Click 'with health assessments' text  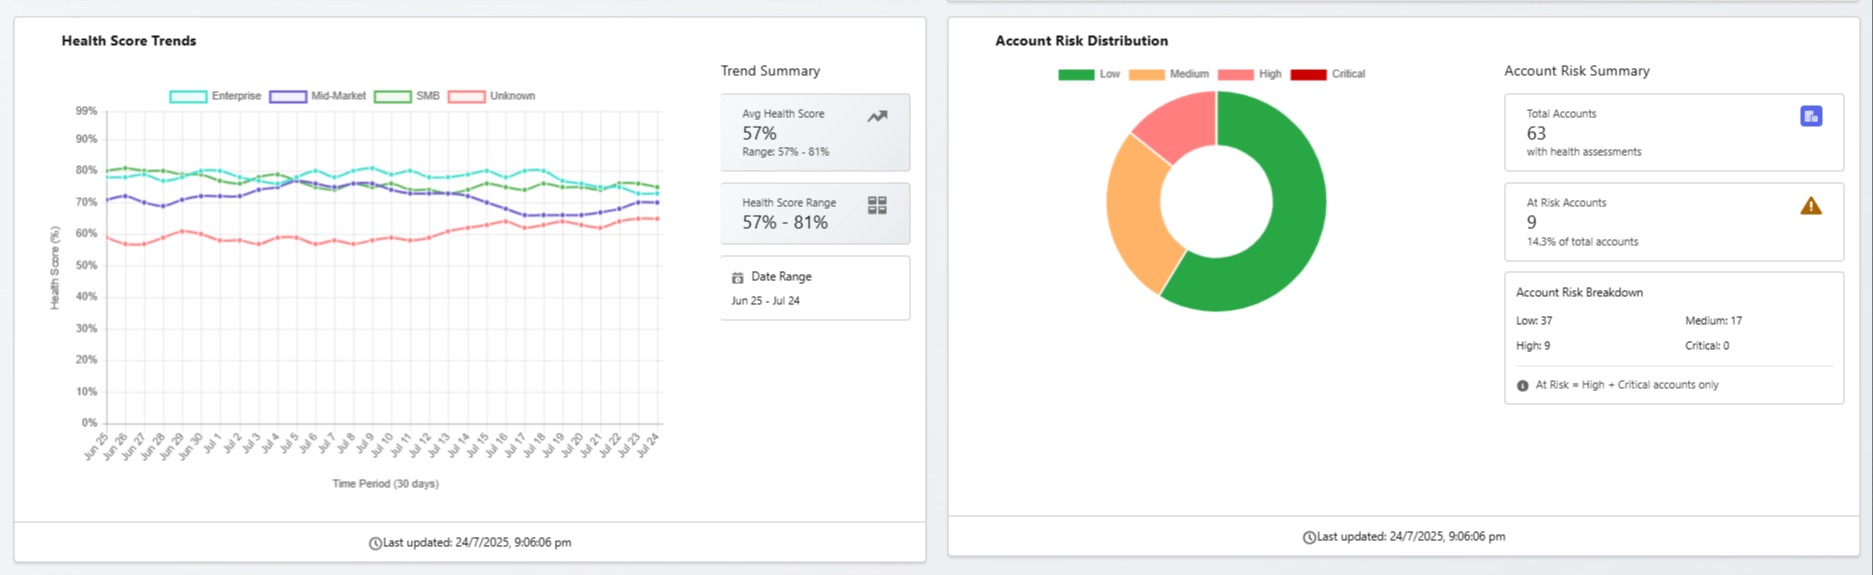(1584, 152)
